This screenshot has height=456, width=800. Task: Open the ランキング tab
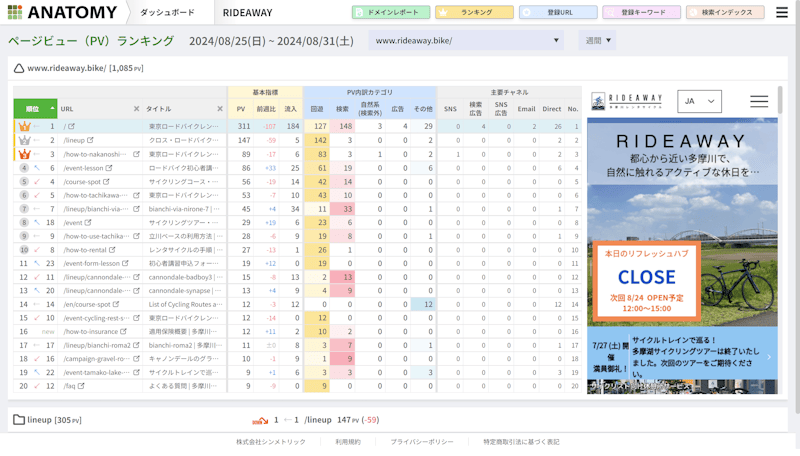(x=474, y=12)
